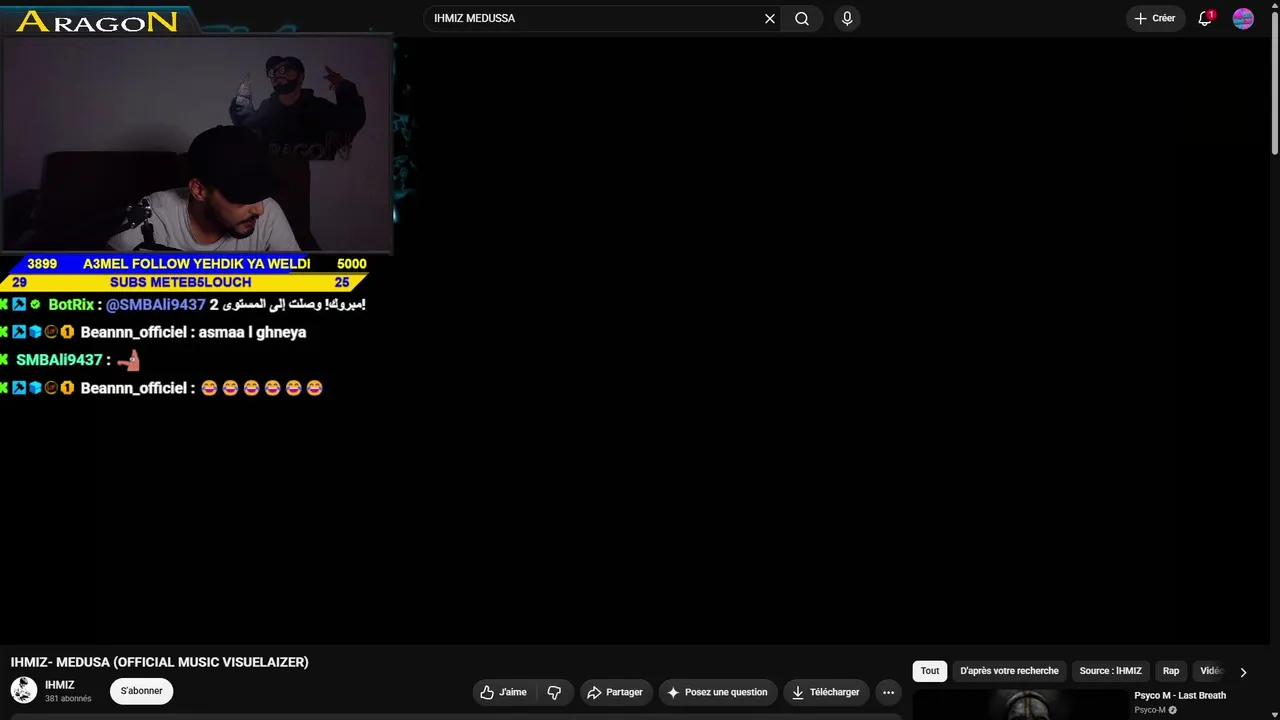Share the video via Partager

[x=615, y=692]
